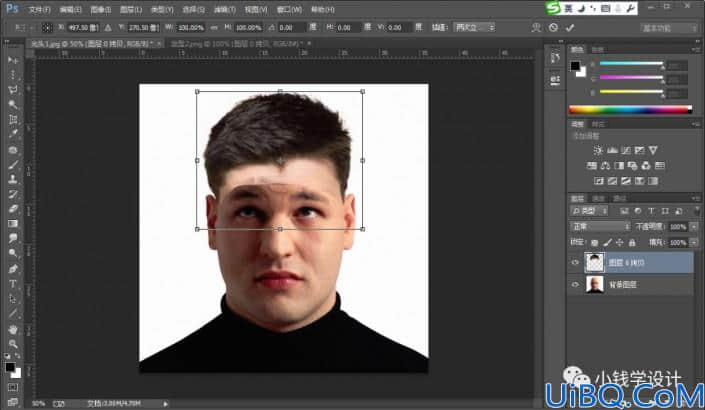
Task: Add a Brightness/Contrast adjustment
Action: click(598, 150)
